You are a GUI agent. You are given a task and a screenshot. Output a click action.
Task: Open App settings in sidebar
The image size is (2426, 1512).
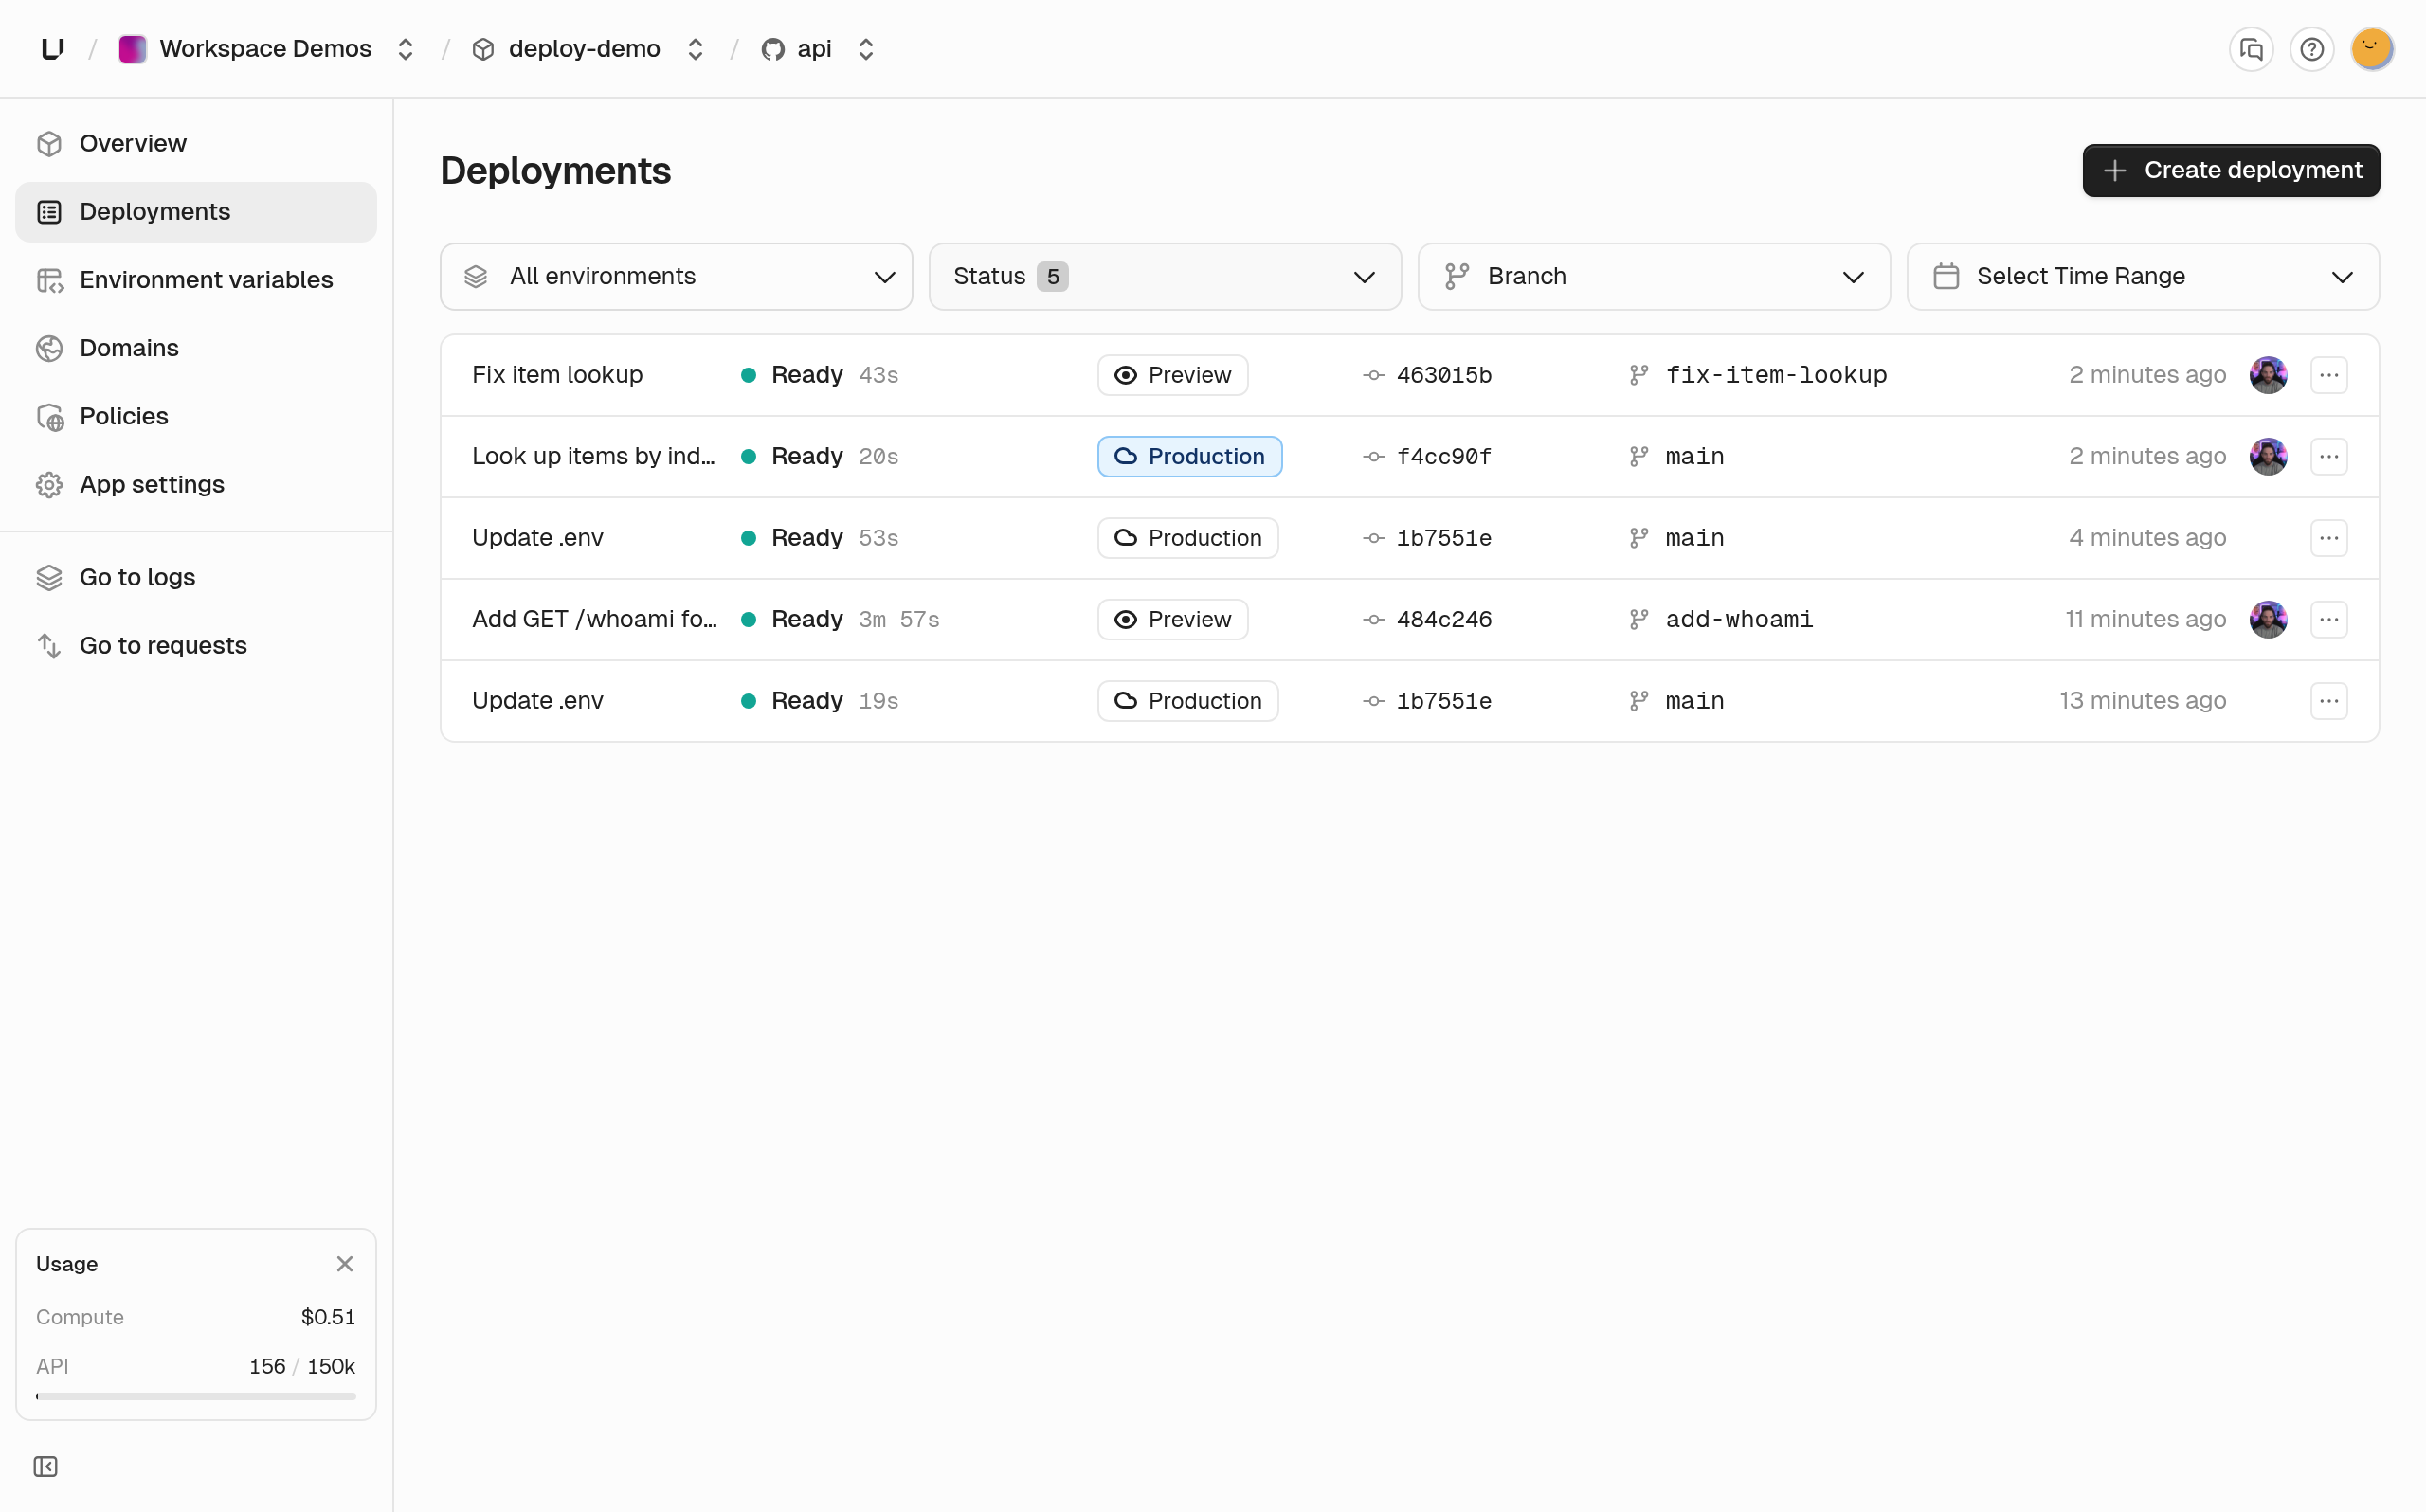tap(196, 484)
